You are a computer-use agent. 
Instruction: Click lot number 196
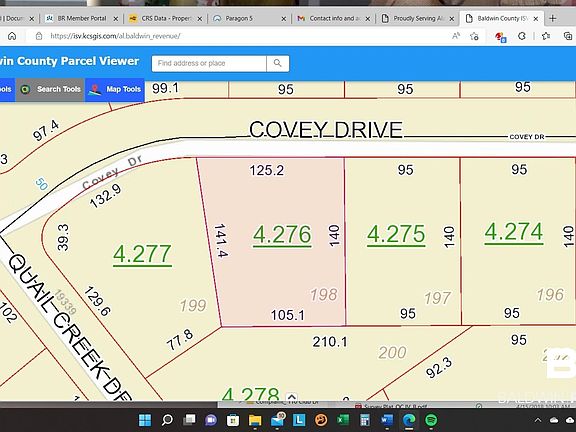[550, 295]
